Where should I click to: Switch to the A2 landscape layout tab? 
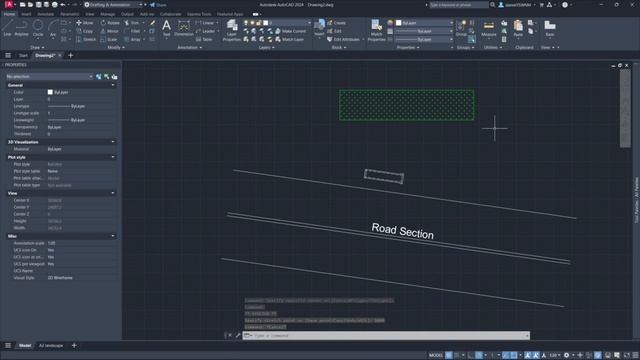[x=51, y=345]
